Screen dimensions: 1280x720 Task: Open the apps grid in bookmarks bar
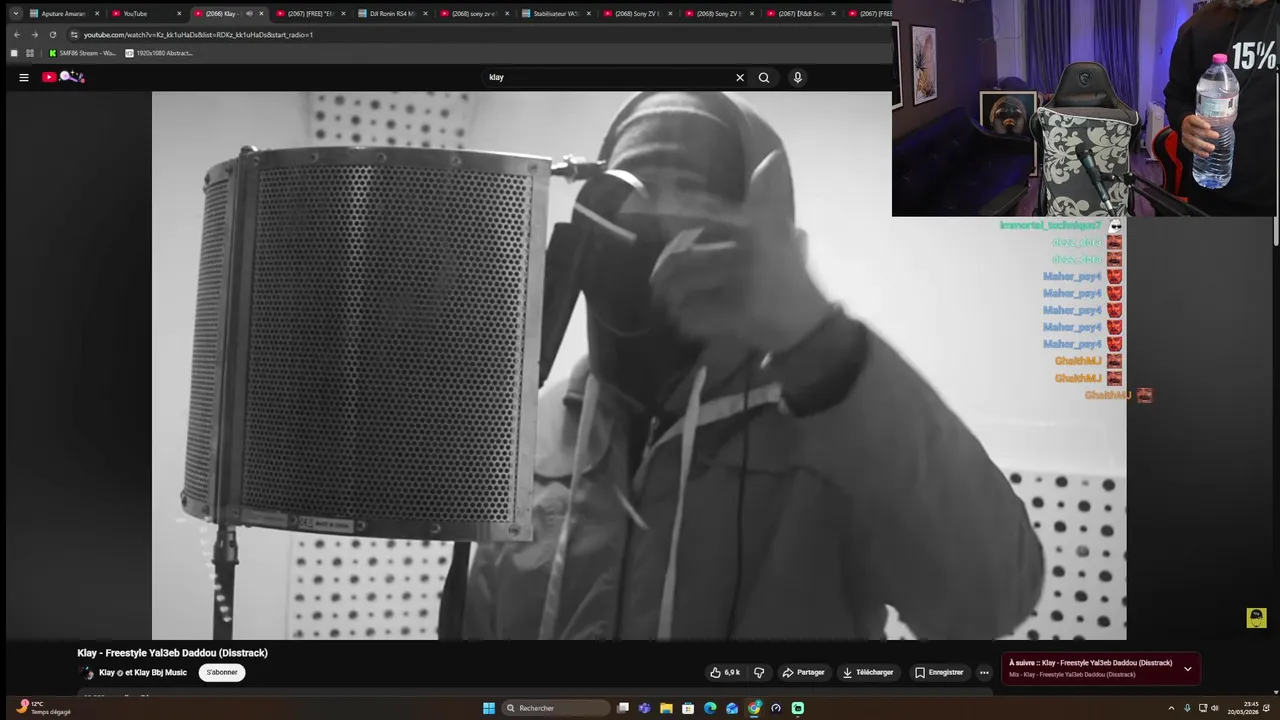click(29, 53)
